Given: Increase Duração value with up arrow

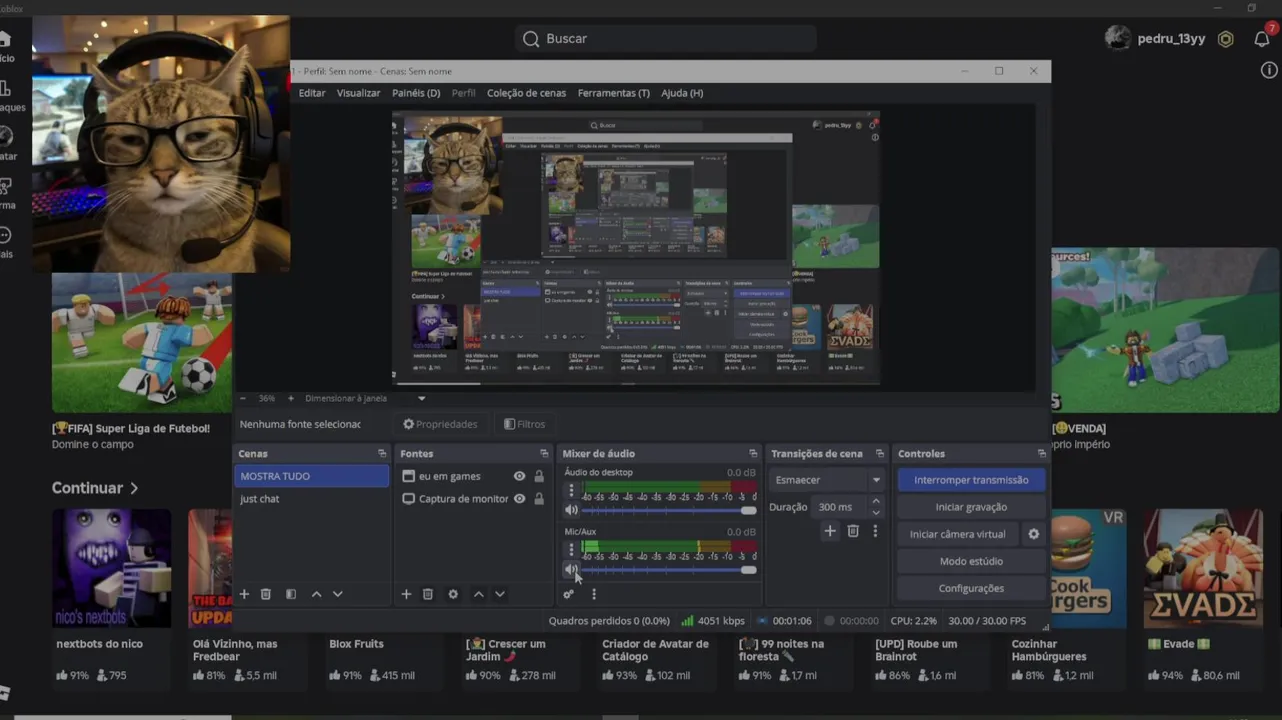Looking at the screenshot, I should coord(876,502).
